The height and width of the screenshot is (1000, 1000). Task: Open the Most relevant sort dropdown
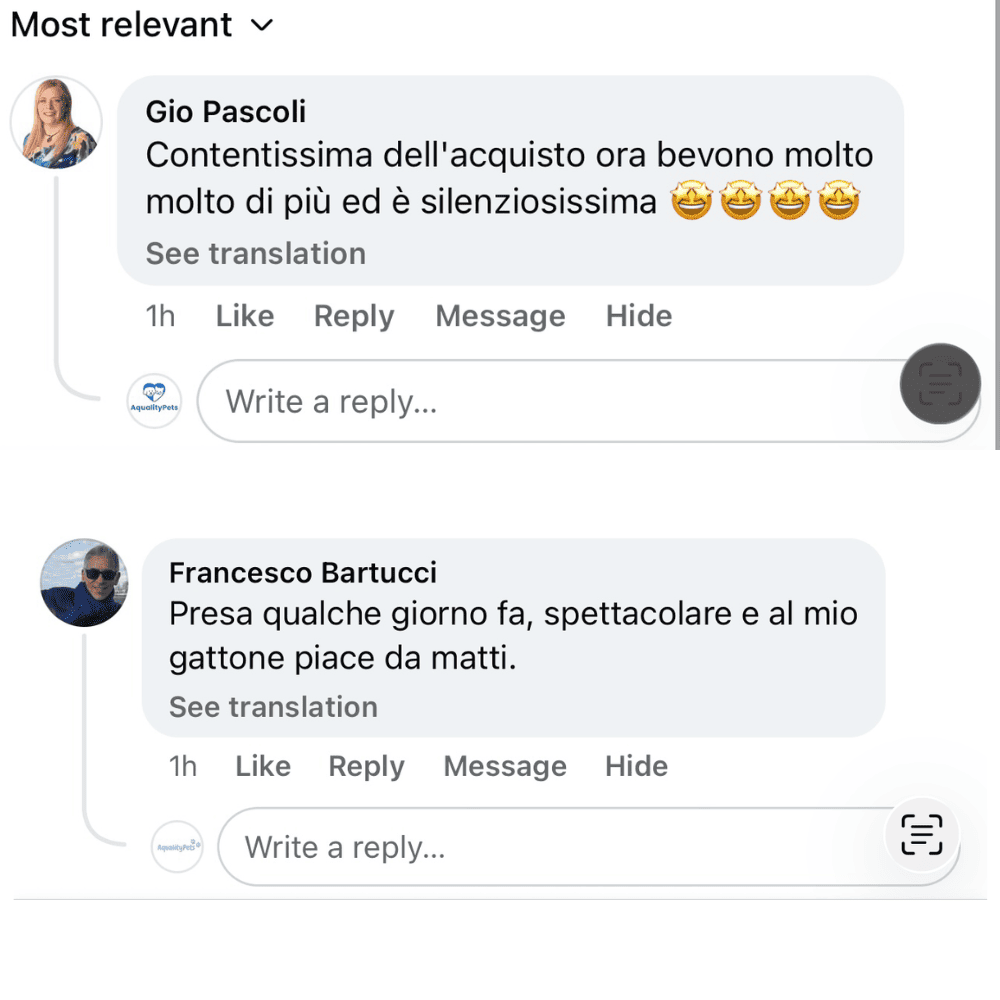coord(141,25)
